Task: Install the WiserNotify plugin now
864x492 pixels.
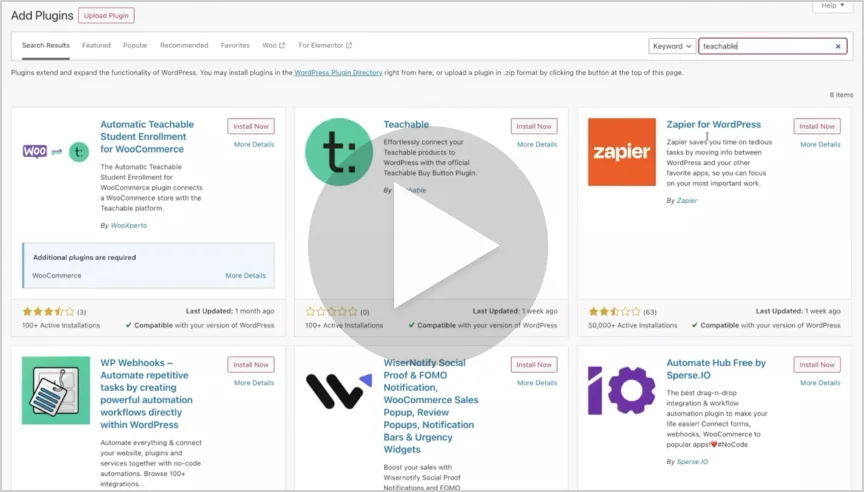Action: point(534,365)
